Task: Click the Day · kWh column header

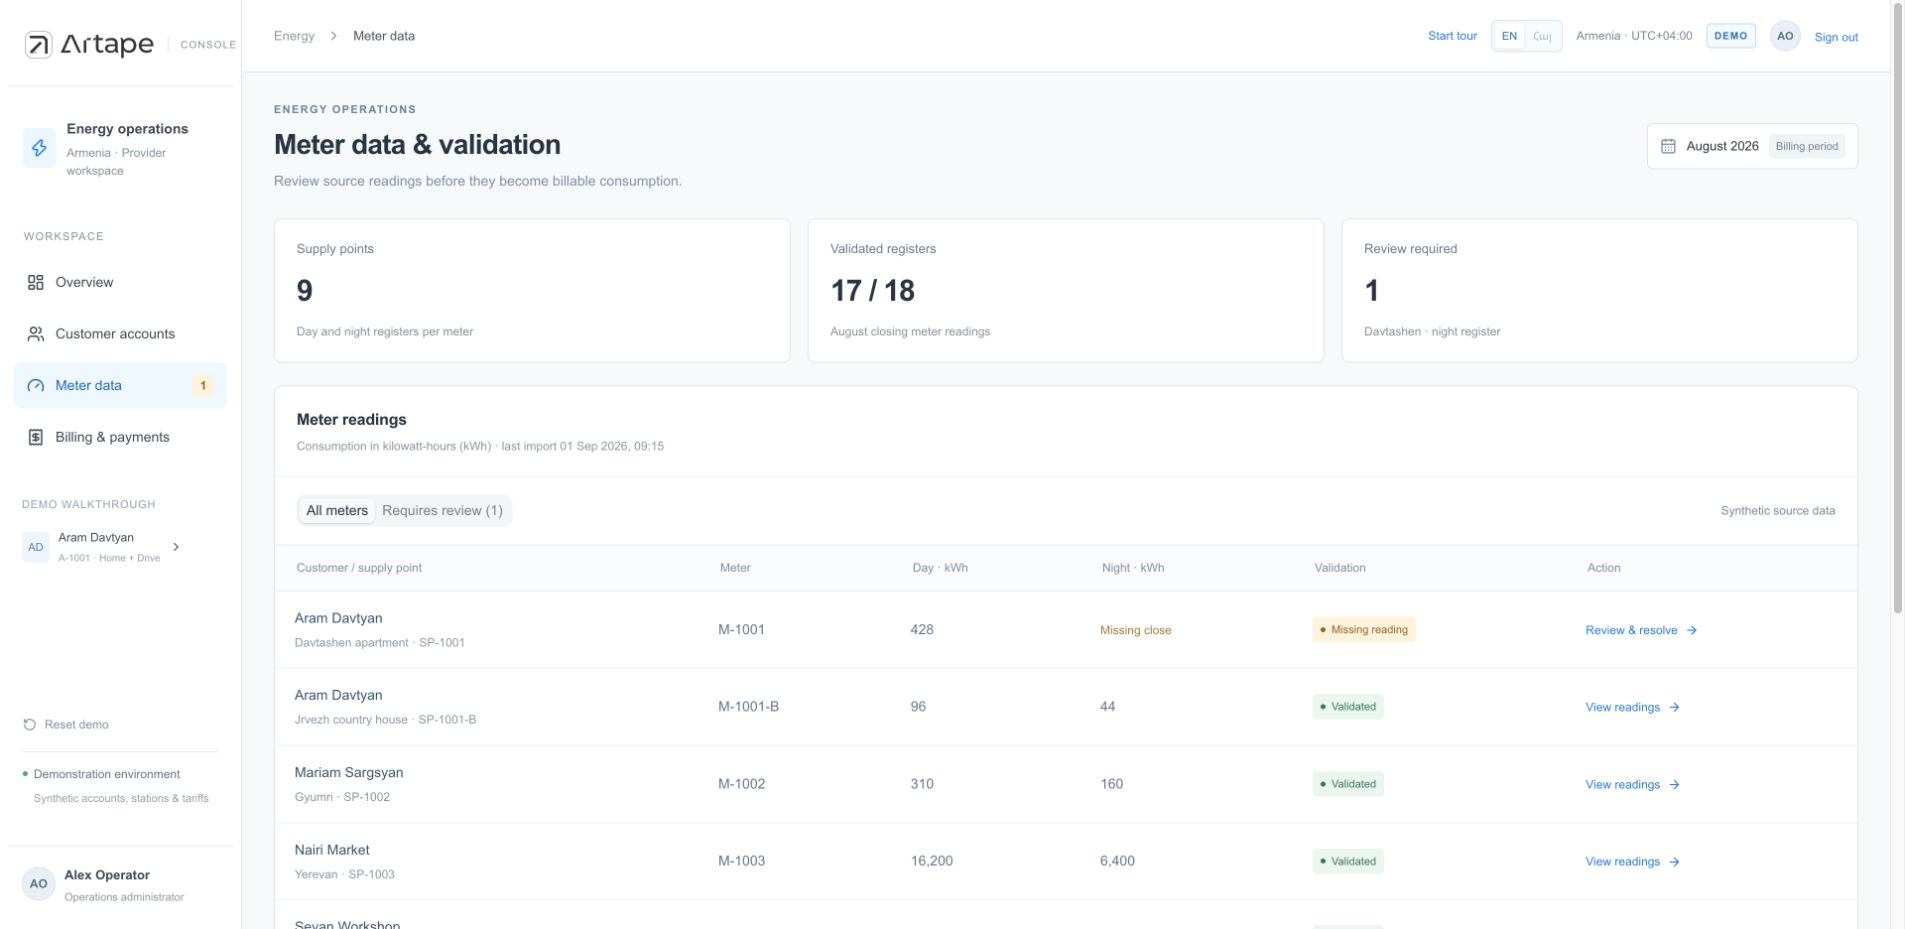Action: click(x=940, y=568)
